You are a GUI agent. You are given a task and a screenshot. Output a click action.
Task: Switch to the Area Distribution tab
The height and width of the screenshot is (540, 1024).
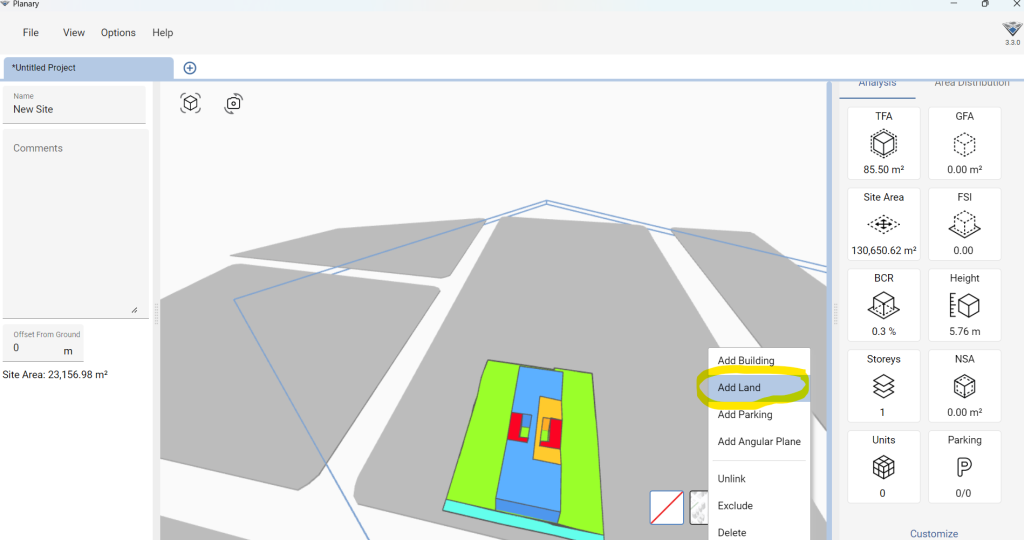tap(972, 84)
